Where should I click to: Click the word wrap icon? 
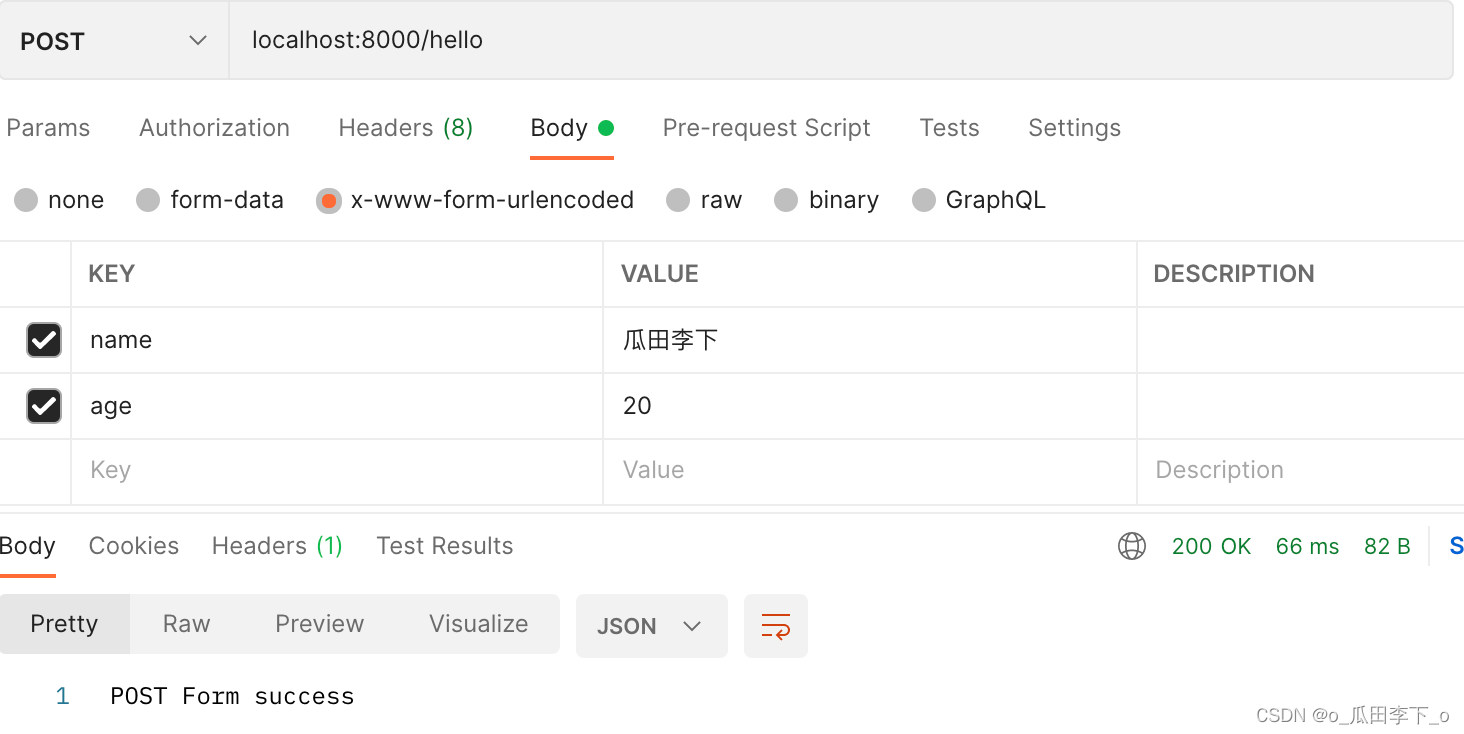[776, 626]
